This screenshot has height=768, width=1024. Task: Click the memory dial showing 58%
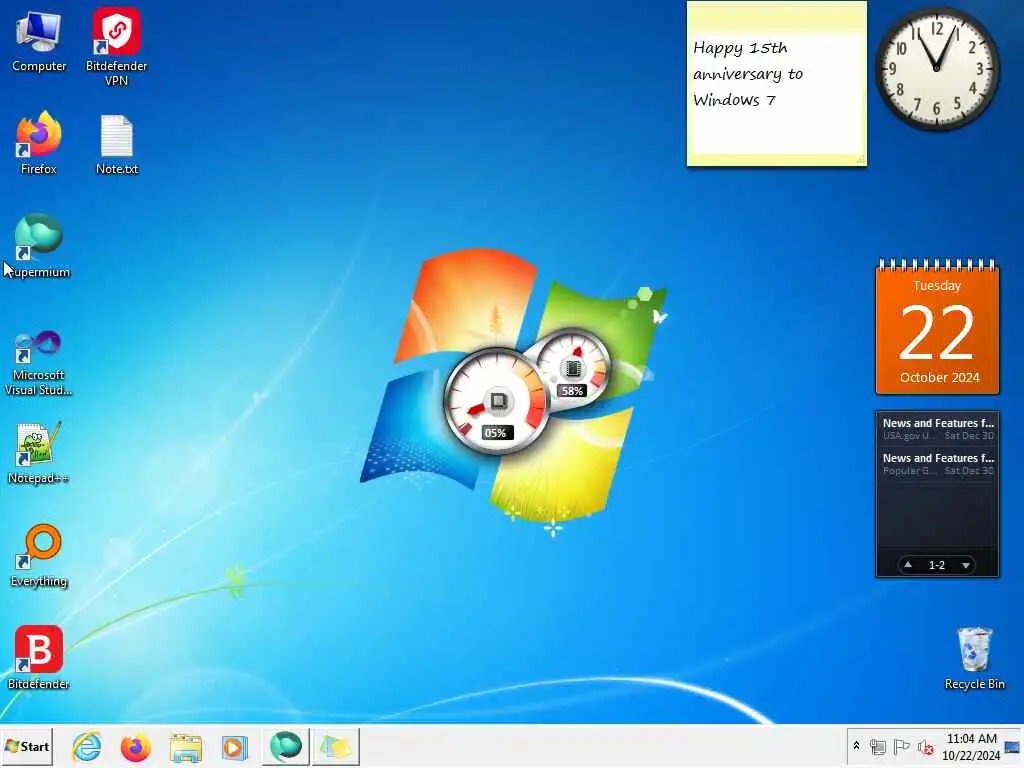[x=573, y=367]
